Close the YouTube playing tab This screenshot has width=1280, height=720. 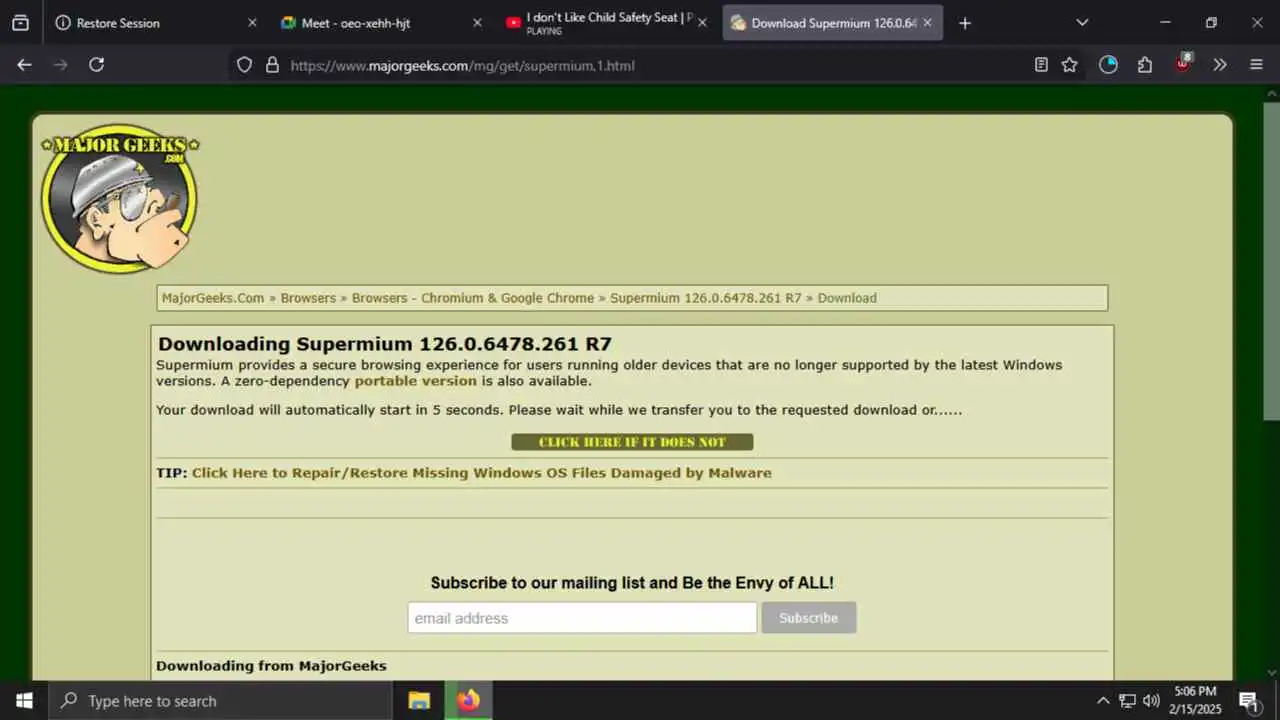[x=702, y=22]
